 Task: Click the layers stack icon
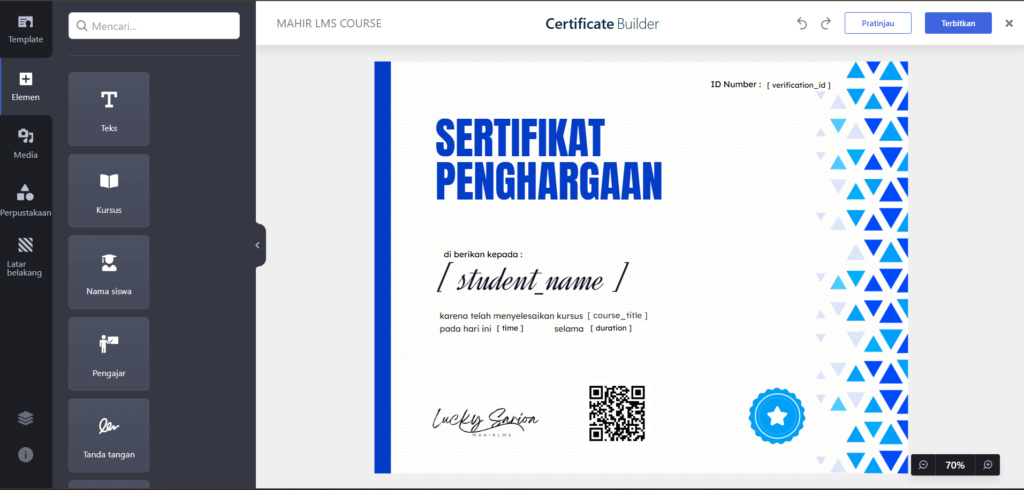25,418
